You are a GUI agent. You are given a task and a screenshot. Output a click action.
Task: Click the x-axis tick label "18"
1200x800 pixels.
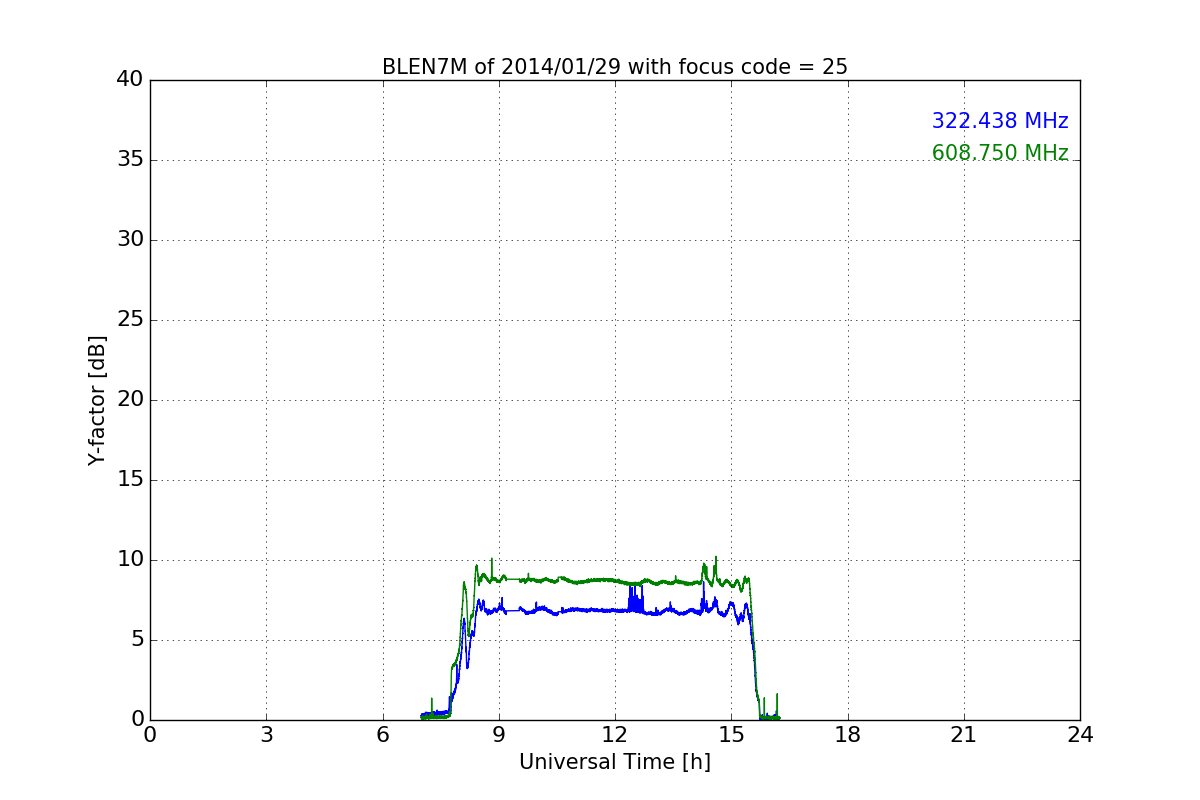(x=848, y=735)
